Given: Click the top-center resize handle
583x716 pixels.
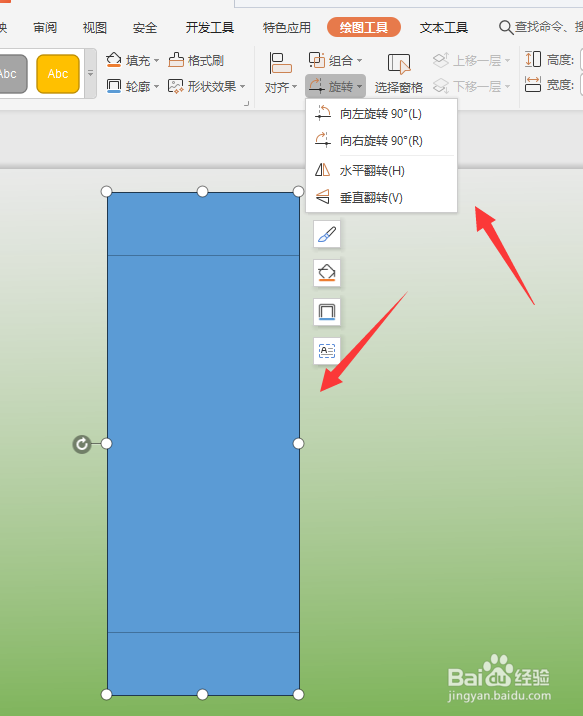Looking at the screenshot, I should coord(202,191).
